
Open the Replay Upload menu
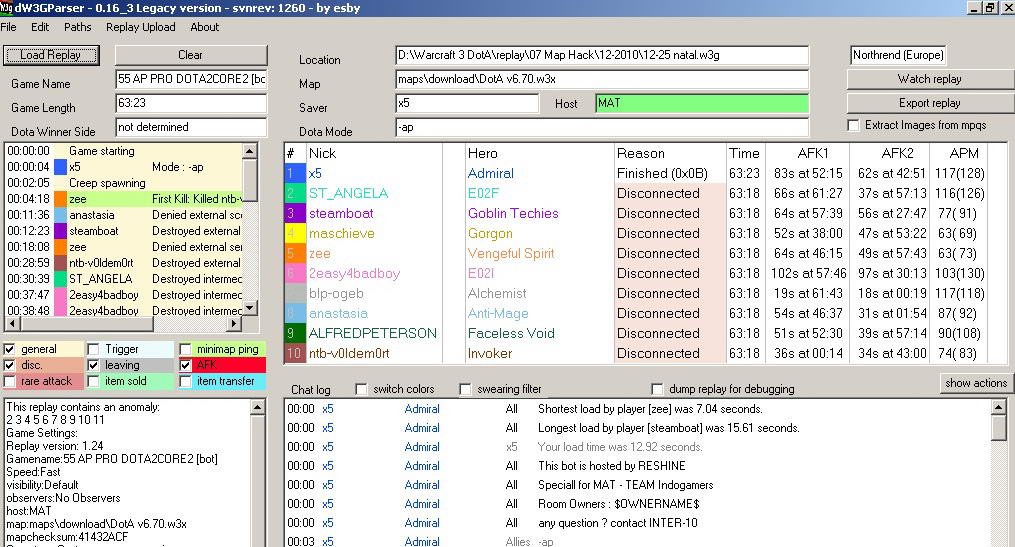[140, 27]
